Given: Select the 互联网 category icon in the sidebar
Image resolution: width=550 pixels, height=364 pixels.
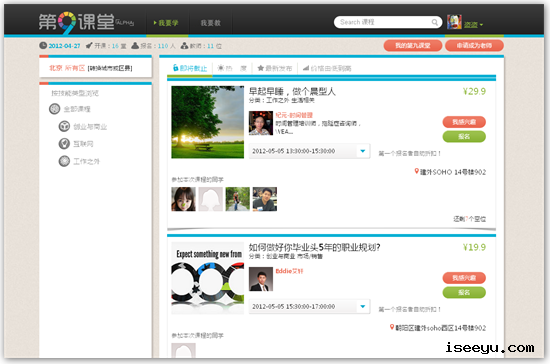Looking at the screenshot, I should click(64, 143).
